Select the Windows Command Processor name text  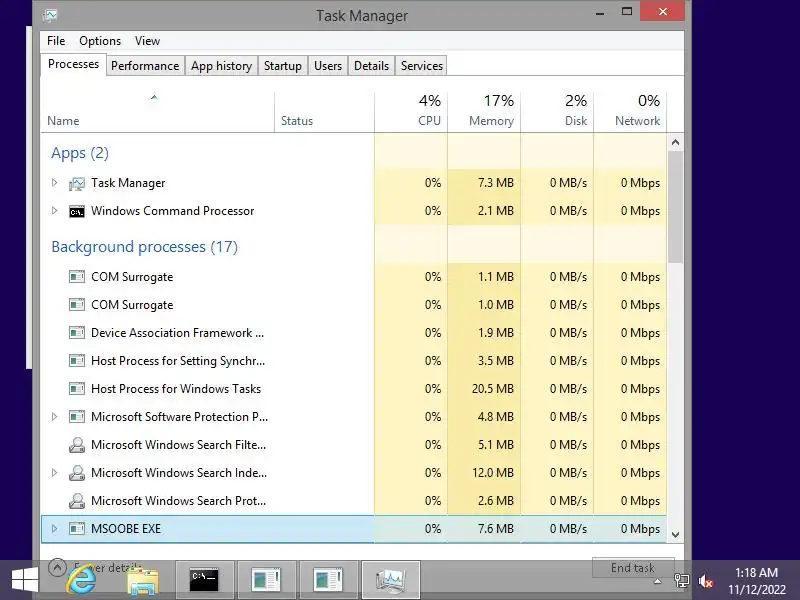point(172,211)
